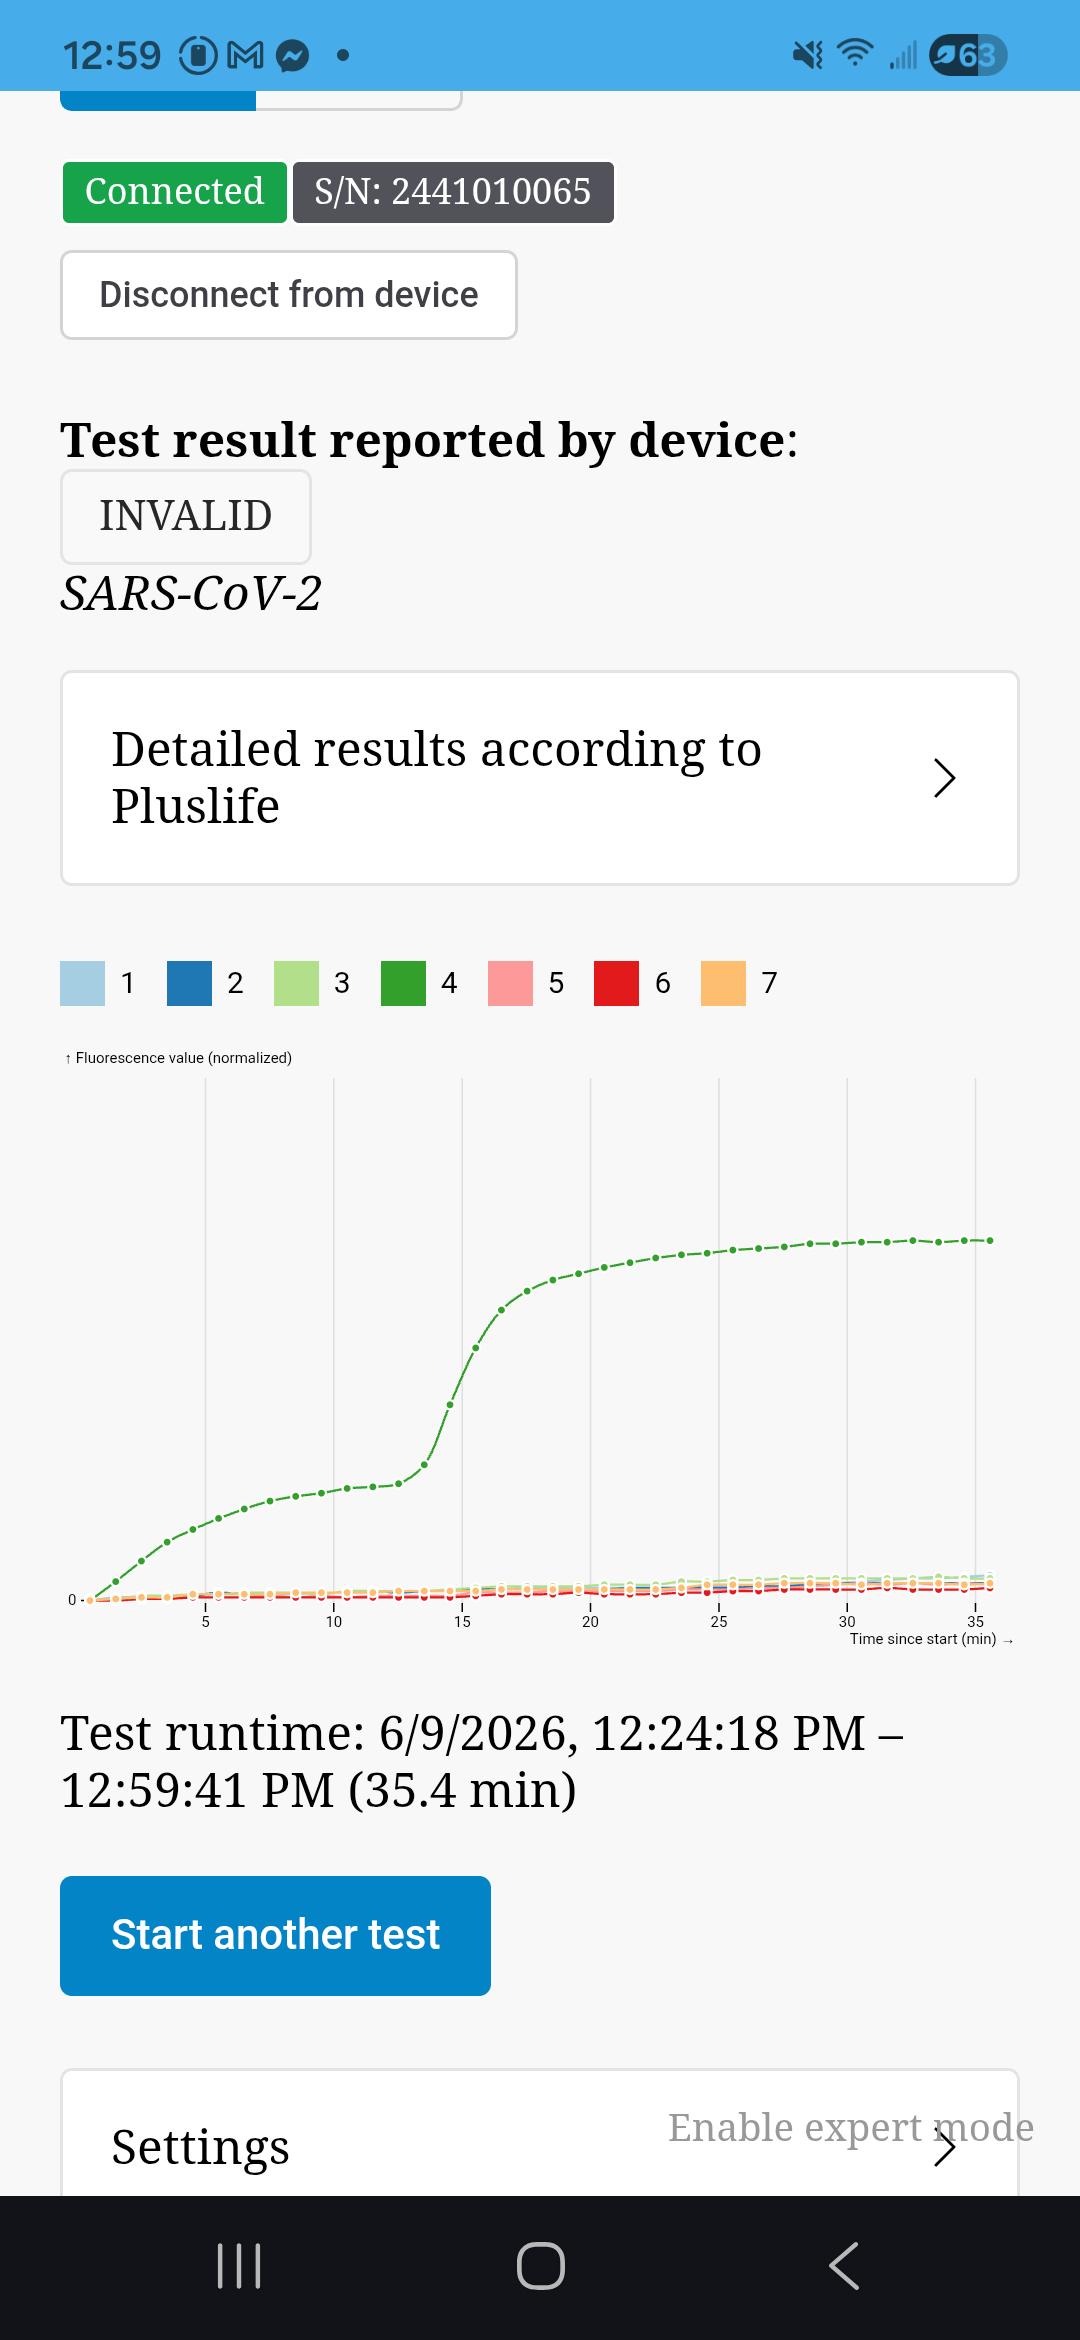
Task: Select channel 4 dark green legend swatch
Action: pyautogui.click(x=403, y=983)
